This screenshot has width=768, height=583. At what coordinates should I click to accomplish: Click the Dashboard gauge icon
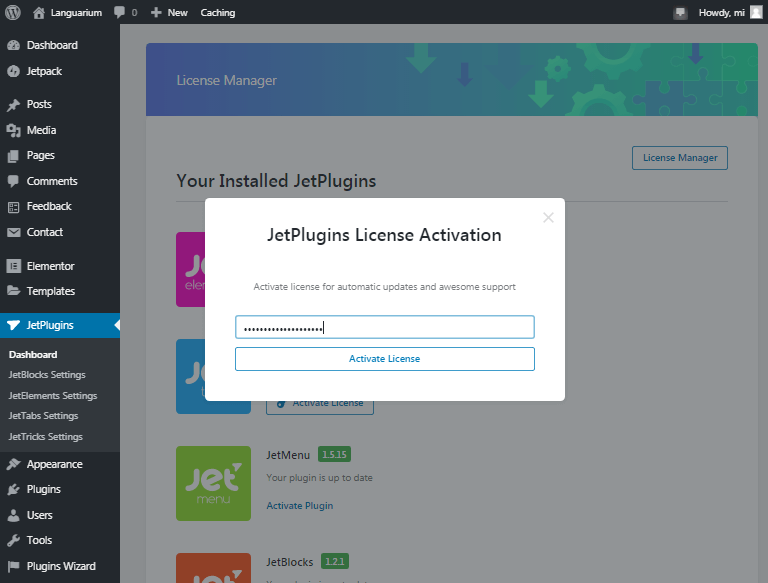point(14,45)
